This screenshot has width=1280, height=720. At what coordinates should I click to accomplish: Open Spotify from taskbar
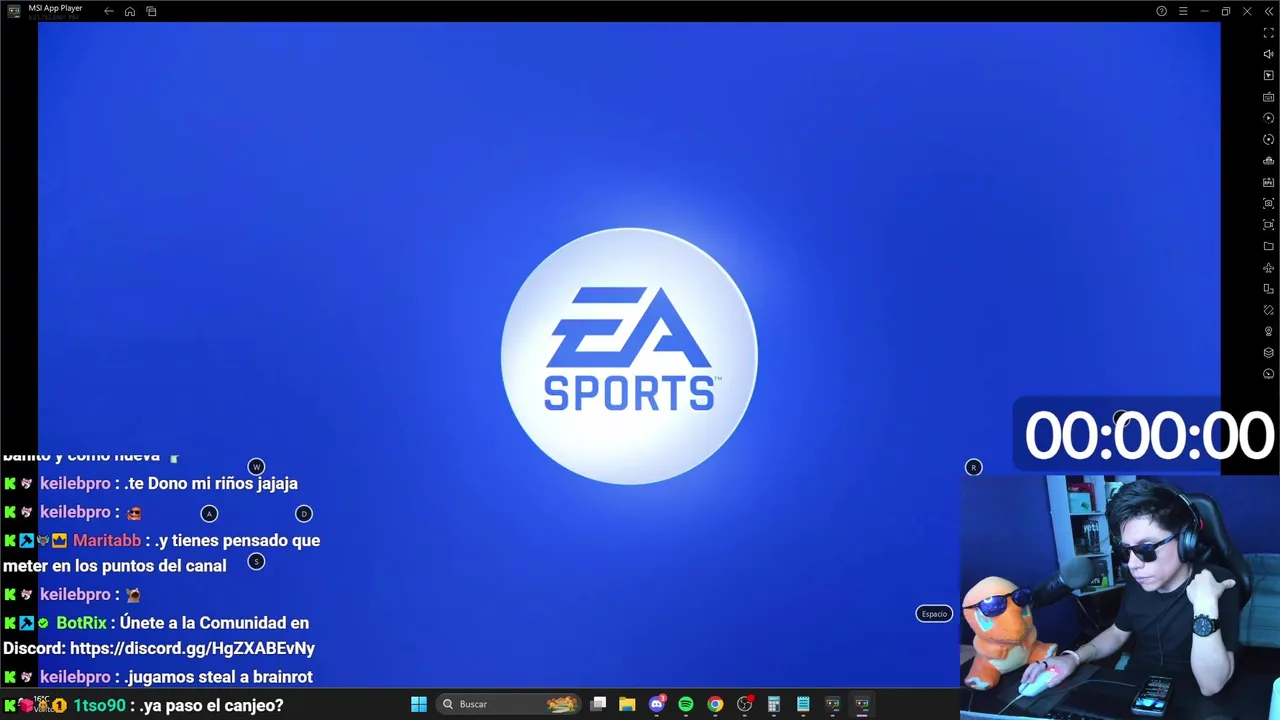[x=686, y=704]
